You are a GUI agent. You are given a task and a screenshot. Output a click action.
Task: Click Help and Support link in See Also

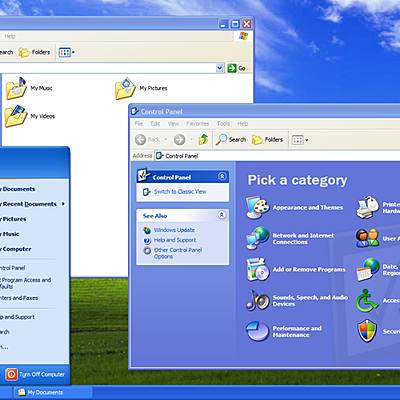pyautogui.click(x=175, y=240)
